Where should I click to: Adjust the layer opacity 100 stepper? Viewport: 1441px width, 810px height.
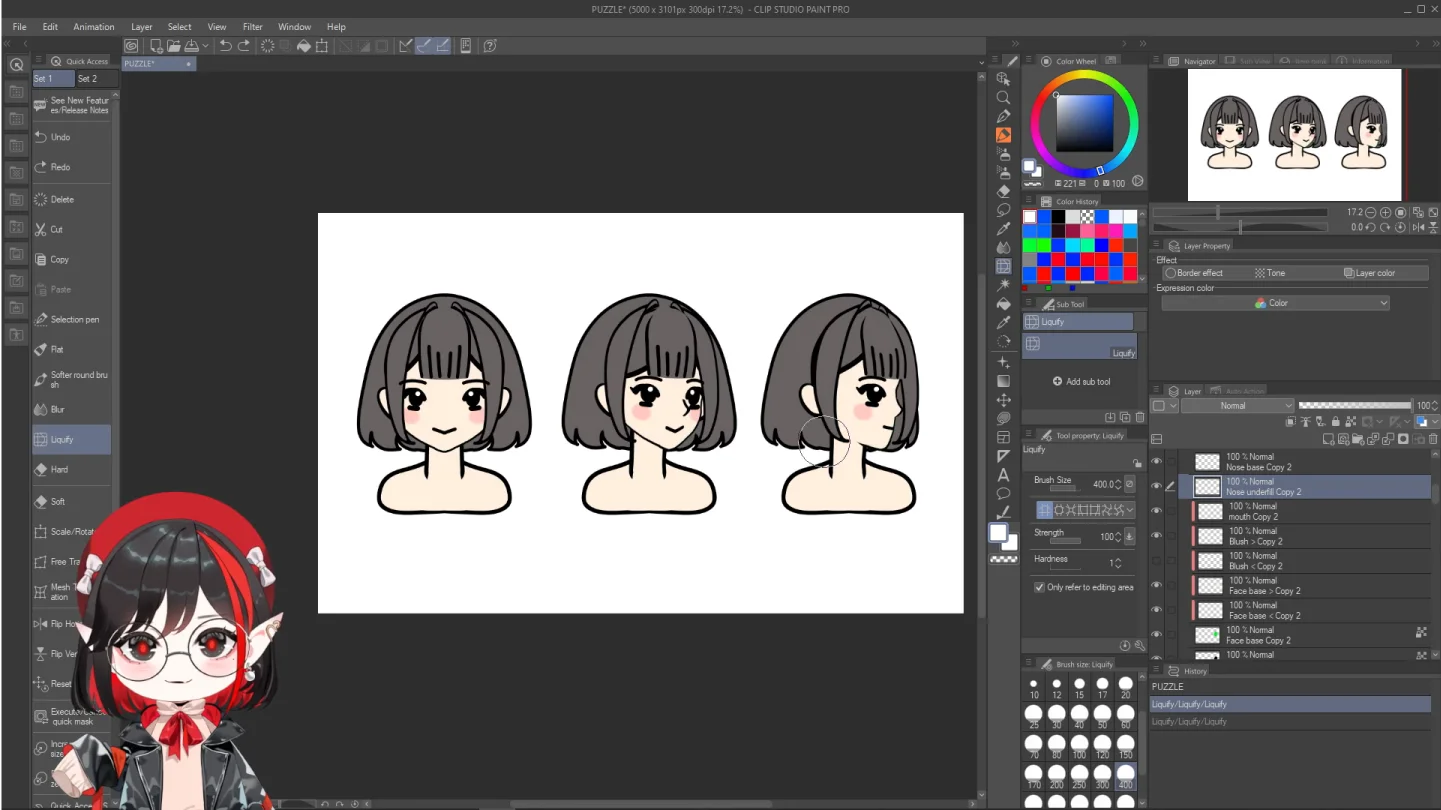point(1436,406)
